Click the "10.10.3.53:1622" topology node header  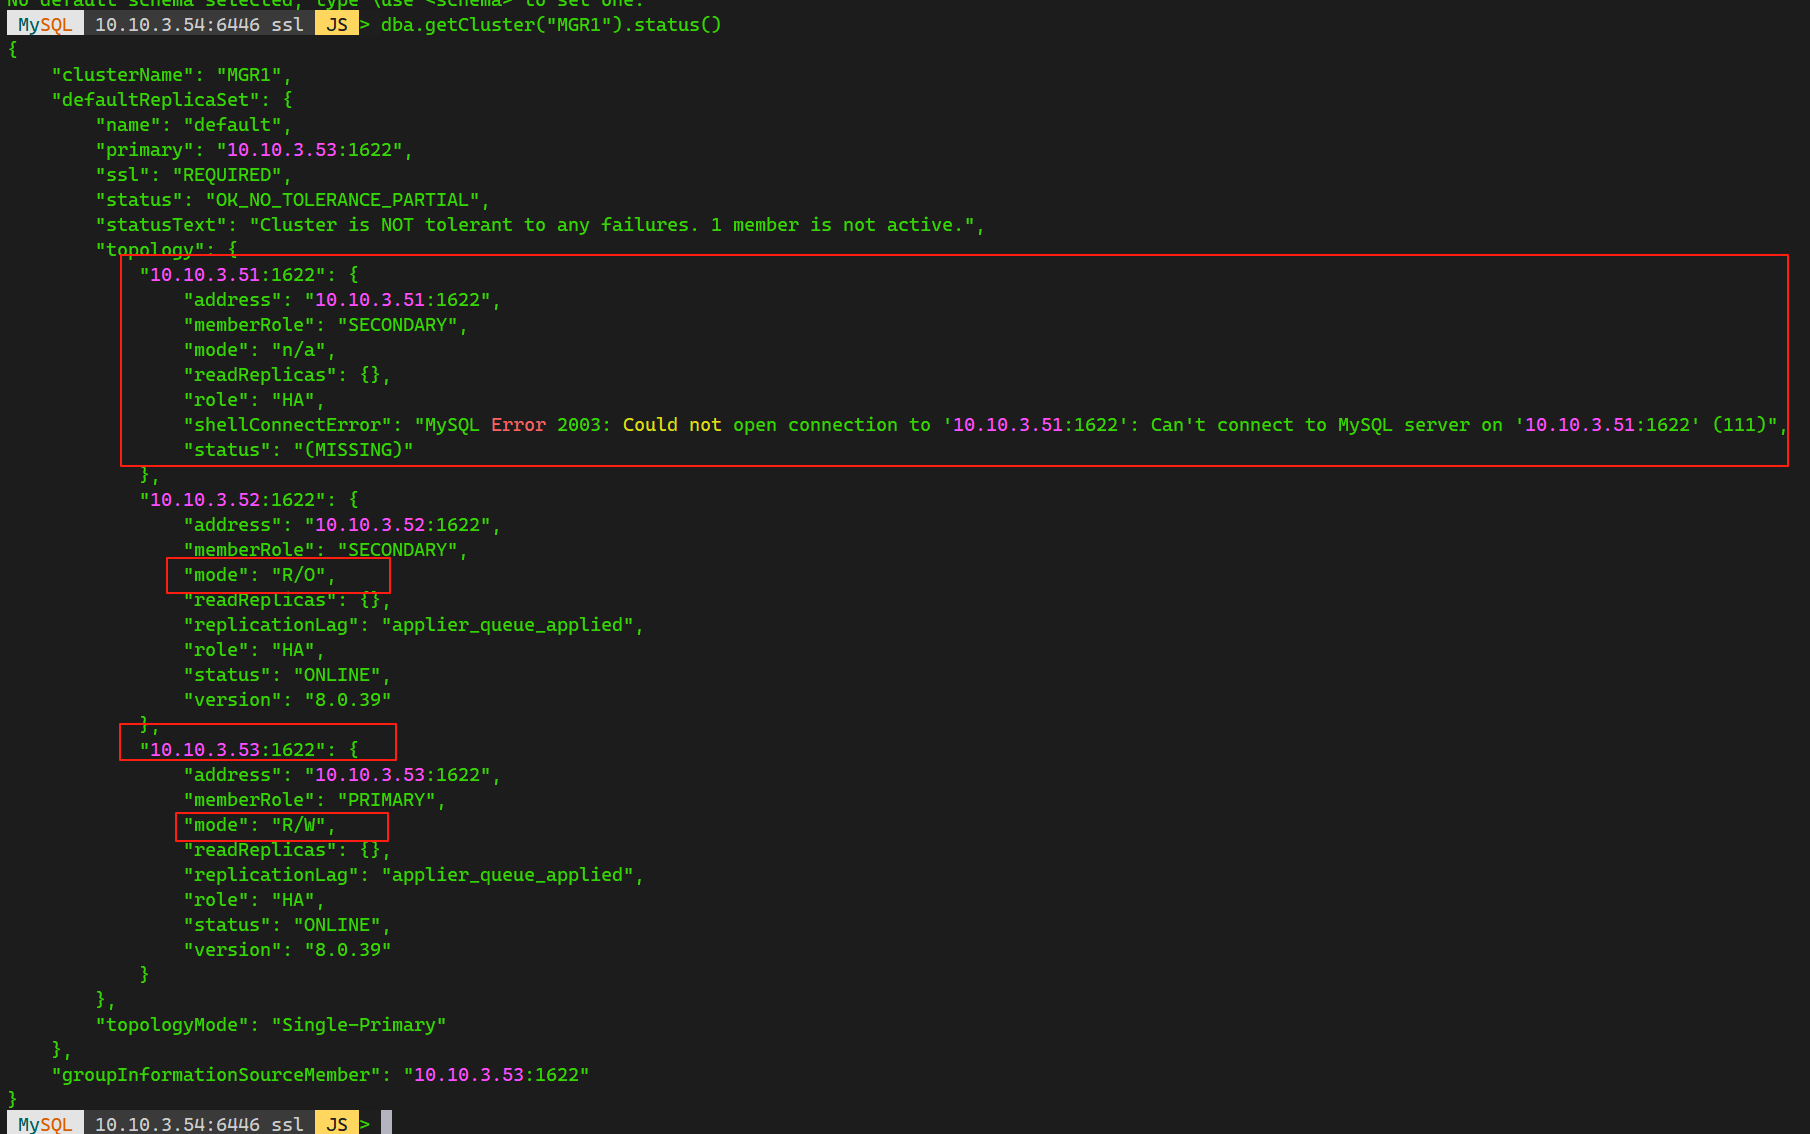249,750
